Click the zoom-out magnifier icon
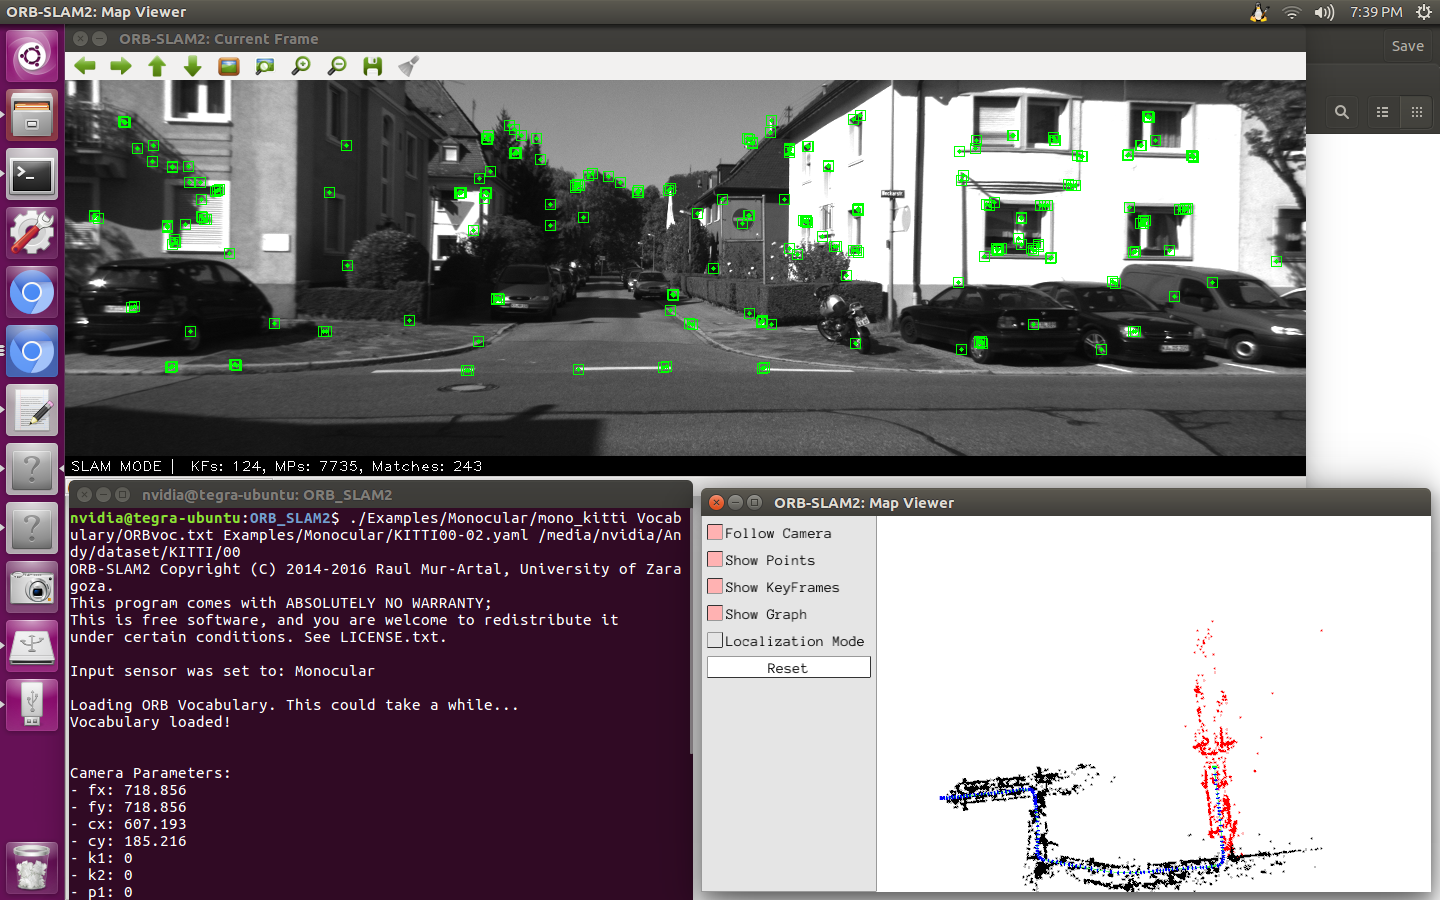Viewport: 1440px width, 900px height. (x=337, y=66)
